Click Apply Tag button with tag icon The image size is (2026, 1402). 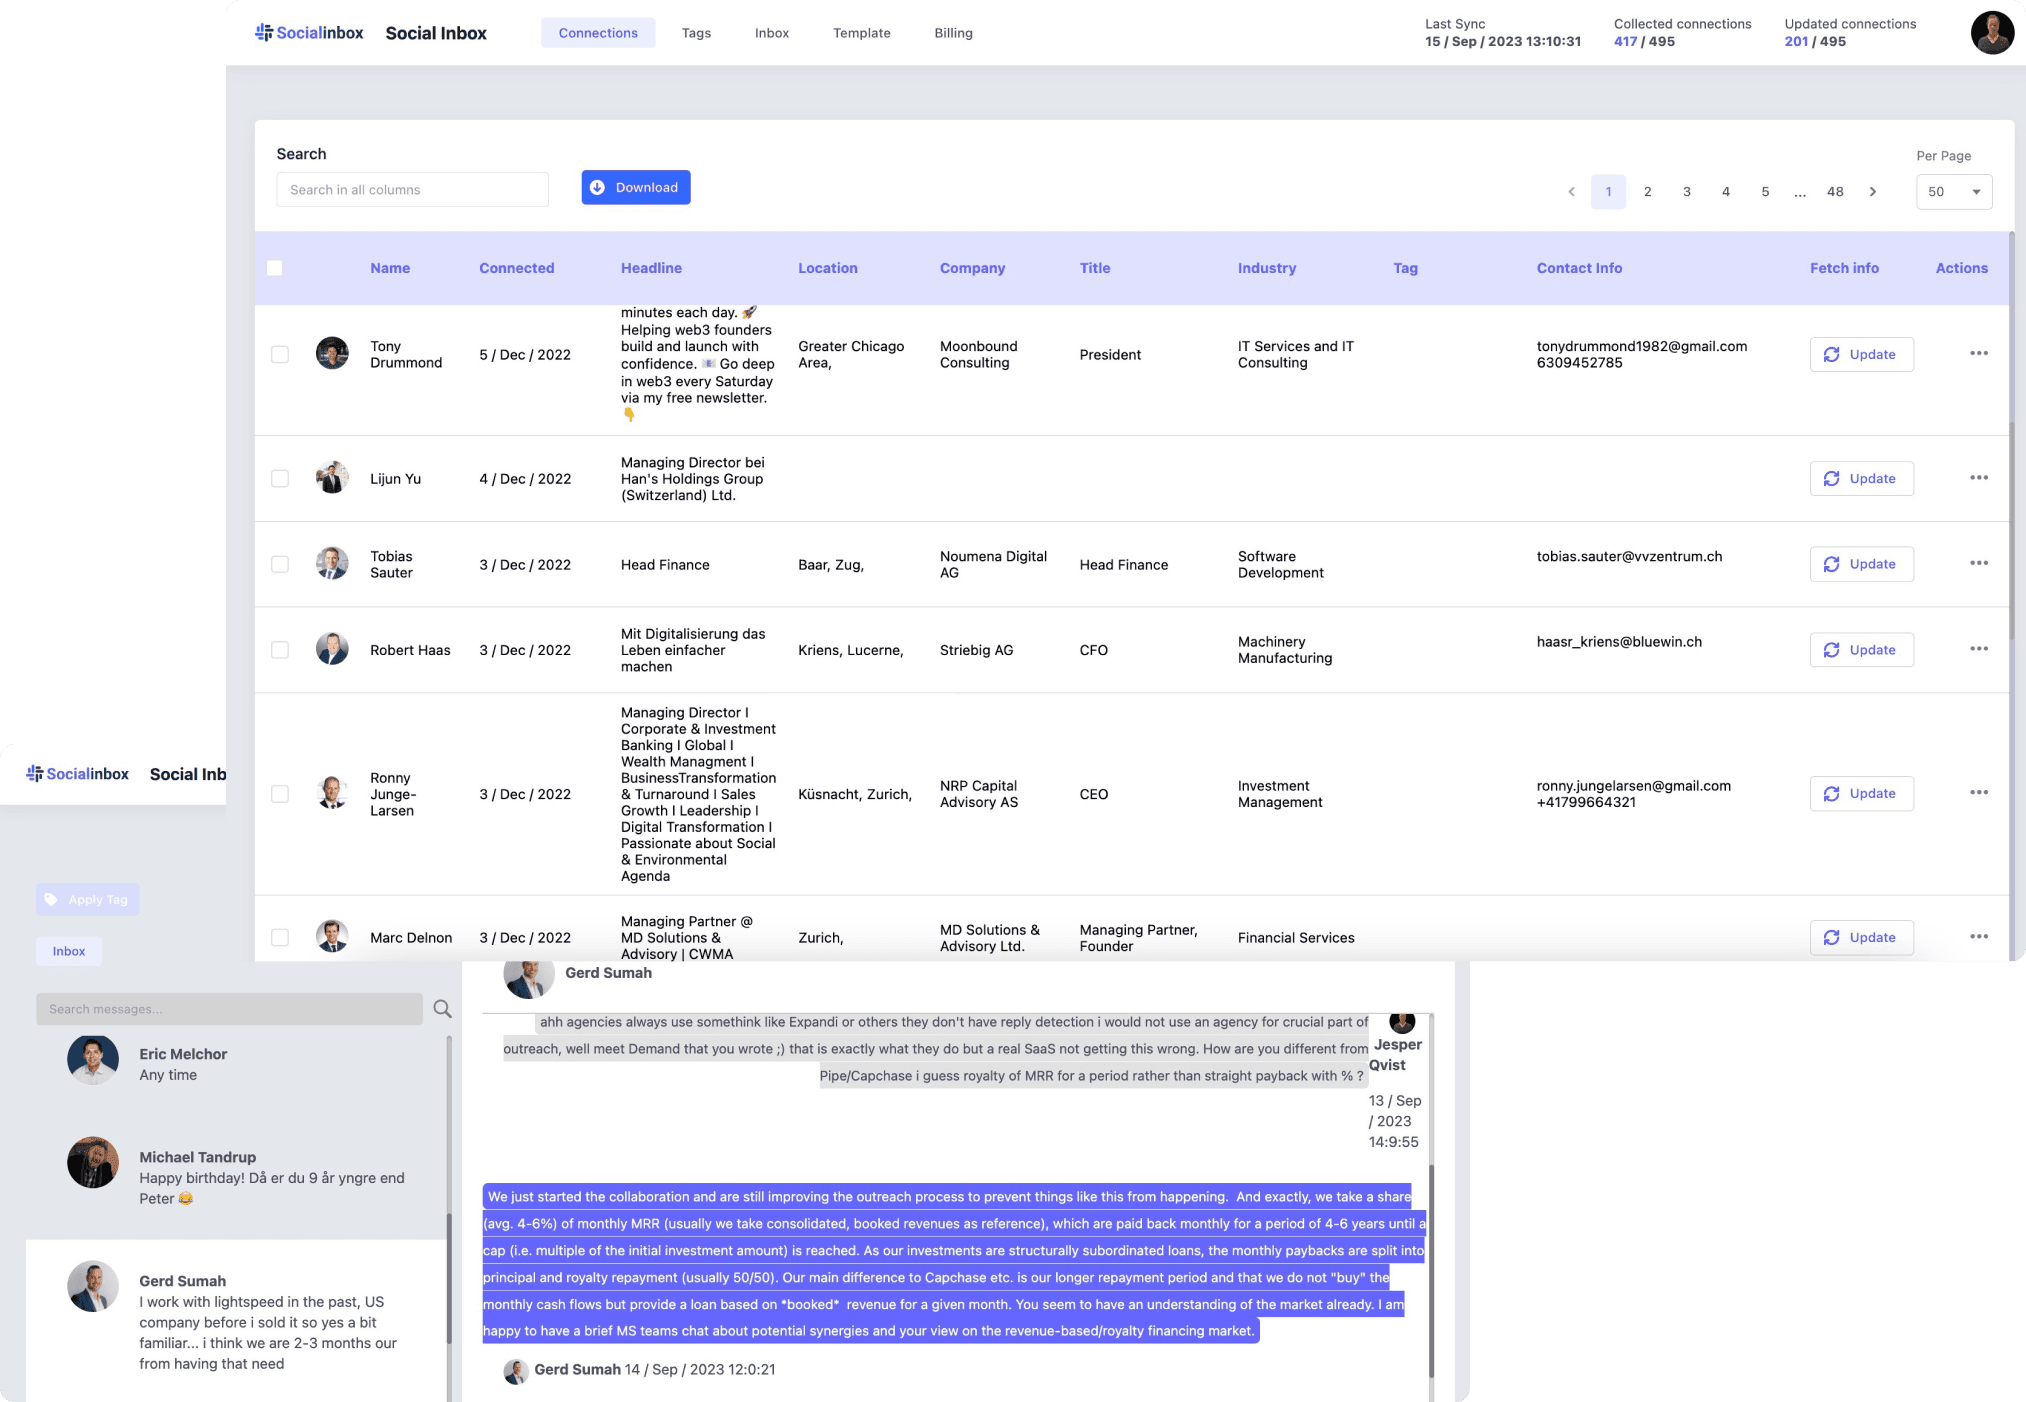click(x=88, y=899)
